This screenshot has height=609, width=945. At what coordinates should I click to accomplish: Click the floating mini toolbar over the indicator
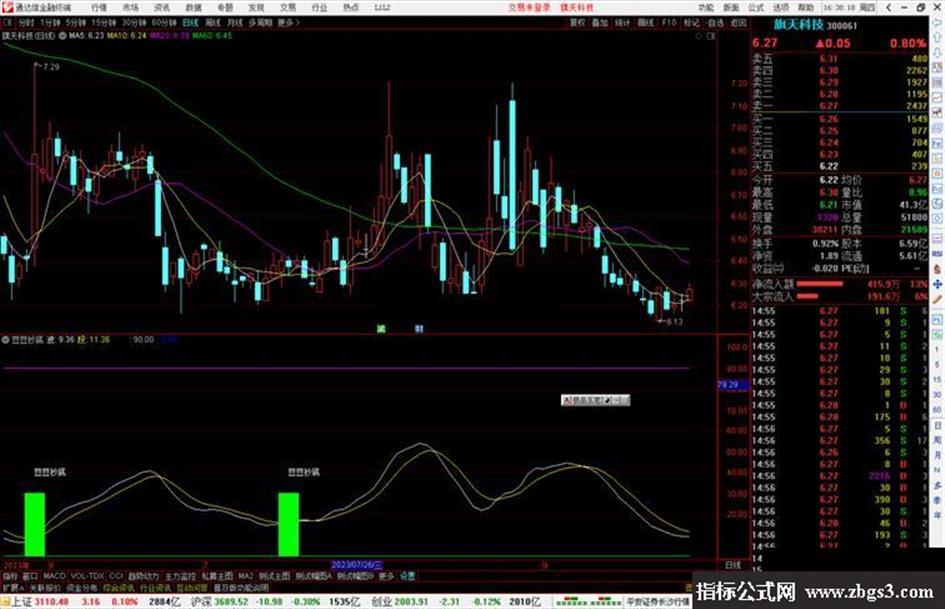(x=595, y=400)
